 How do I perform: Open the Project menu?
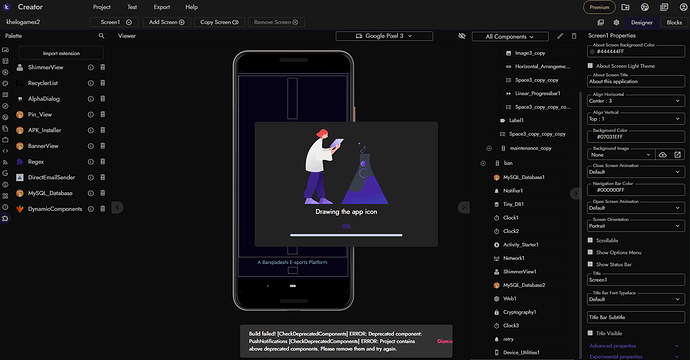[102, 7]
